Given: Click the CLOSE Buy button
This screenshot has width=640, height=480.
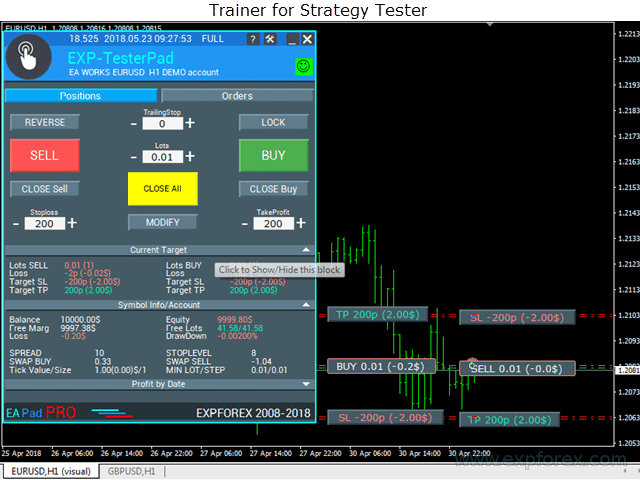Looking at the screenshot, I should coord(273,189).
